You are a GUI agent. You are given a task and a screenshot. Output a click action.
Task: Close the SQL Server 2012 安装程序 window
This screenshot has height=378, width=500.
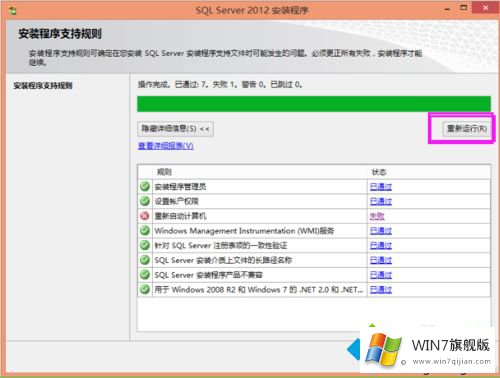pos(485,8)
